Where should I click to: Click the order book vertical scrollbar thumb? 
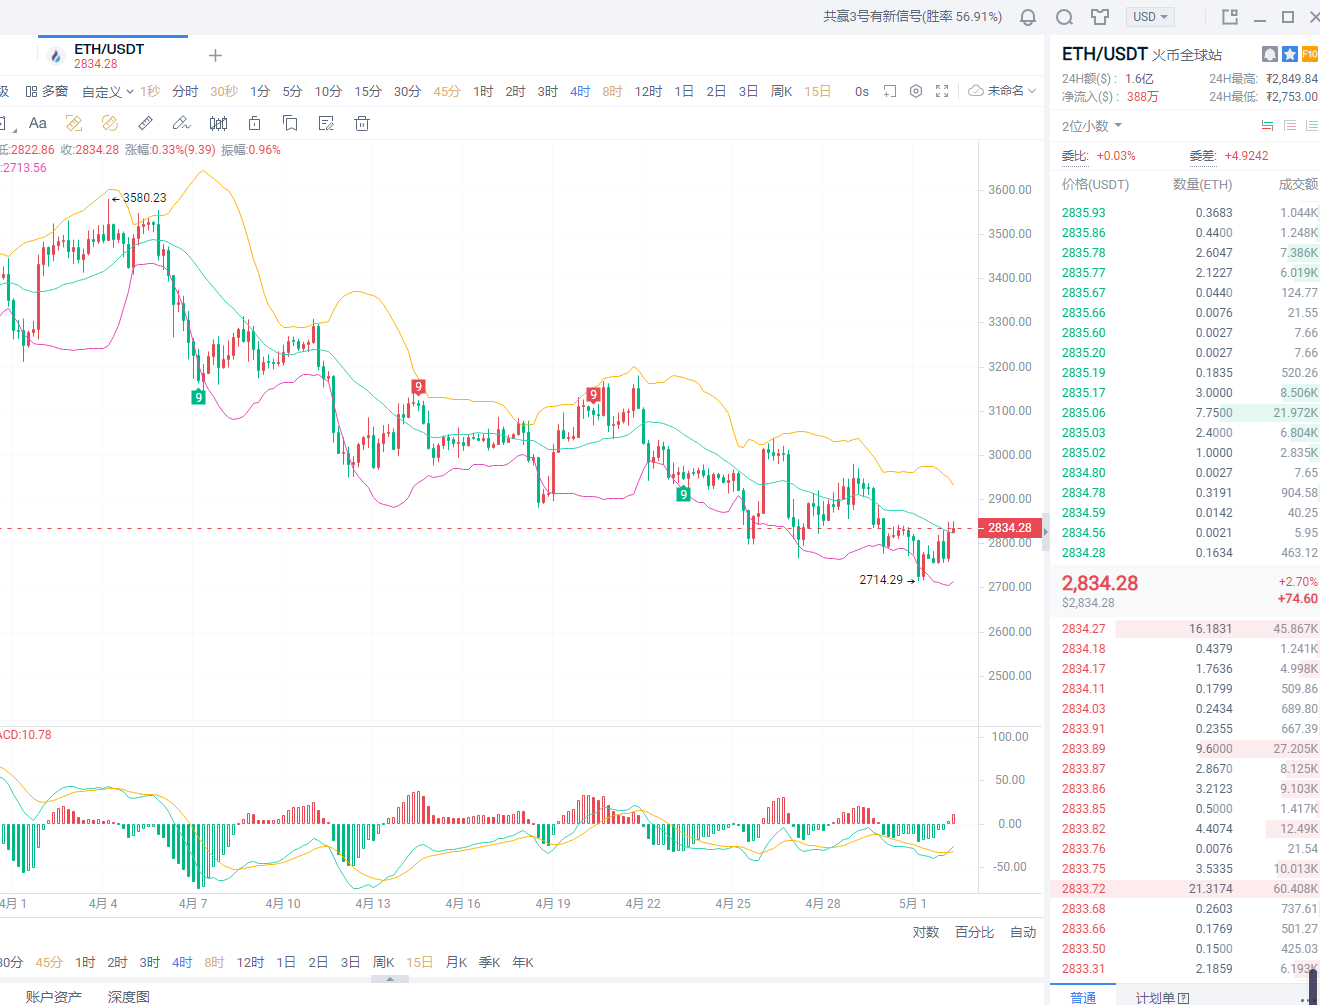1313,985
